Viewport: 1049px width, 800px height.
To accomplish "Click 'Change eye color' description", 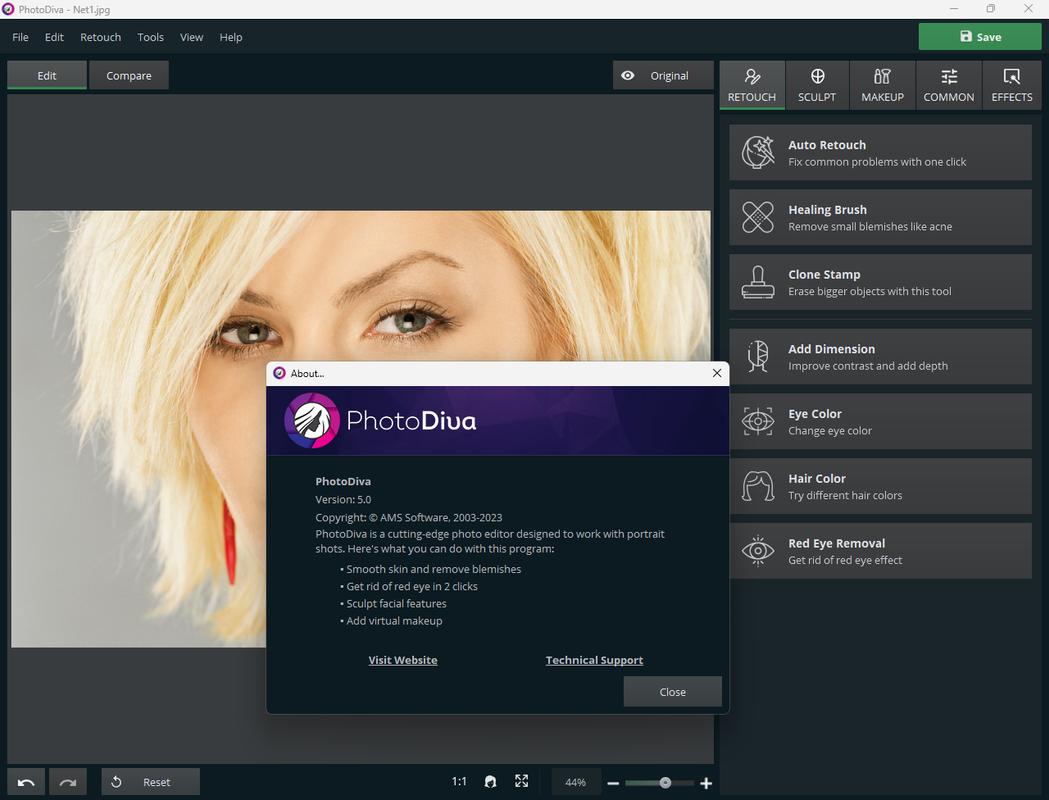I will coord(830,431).
